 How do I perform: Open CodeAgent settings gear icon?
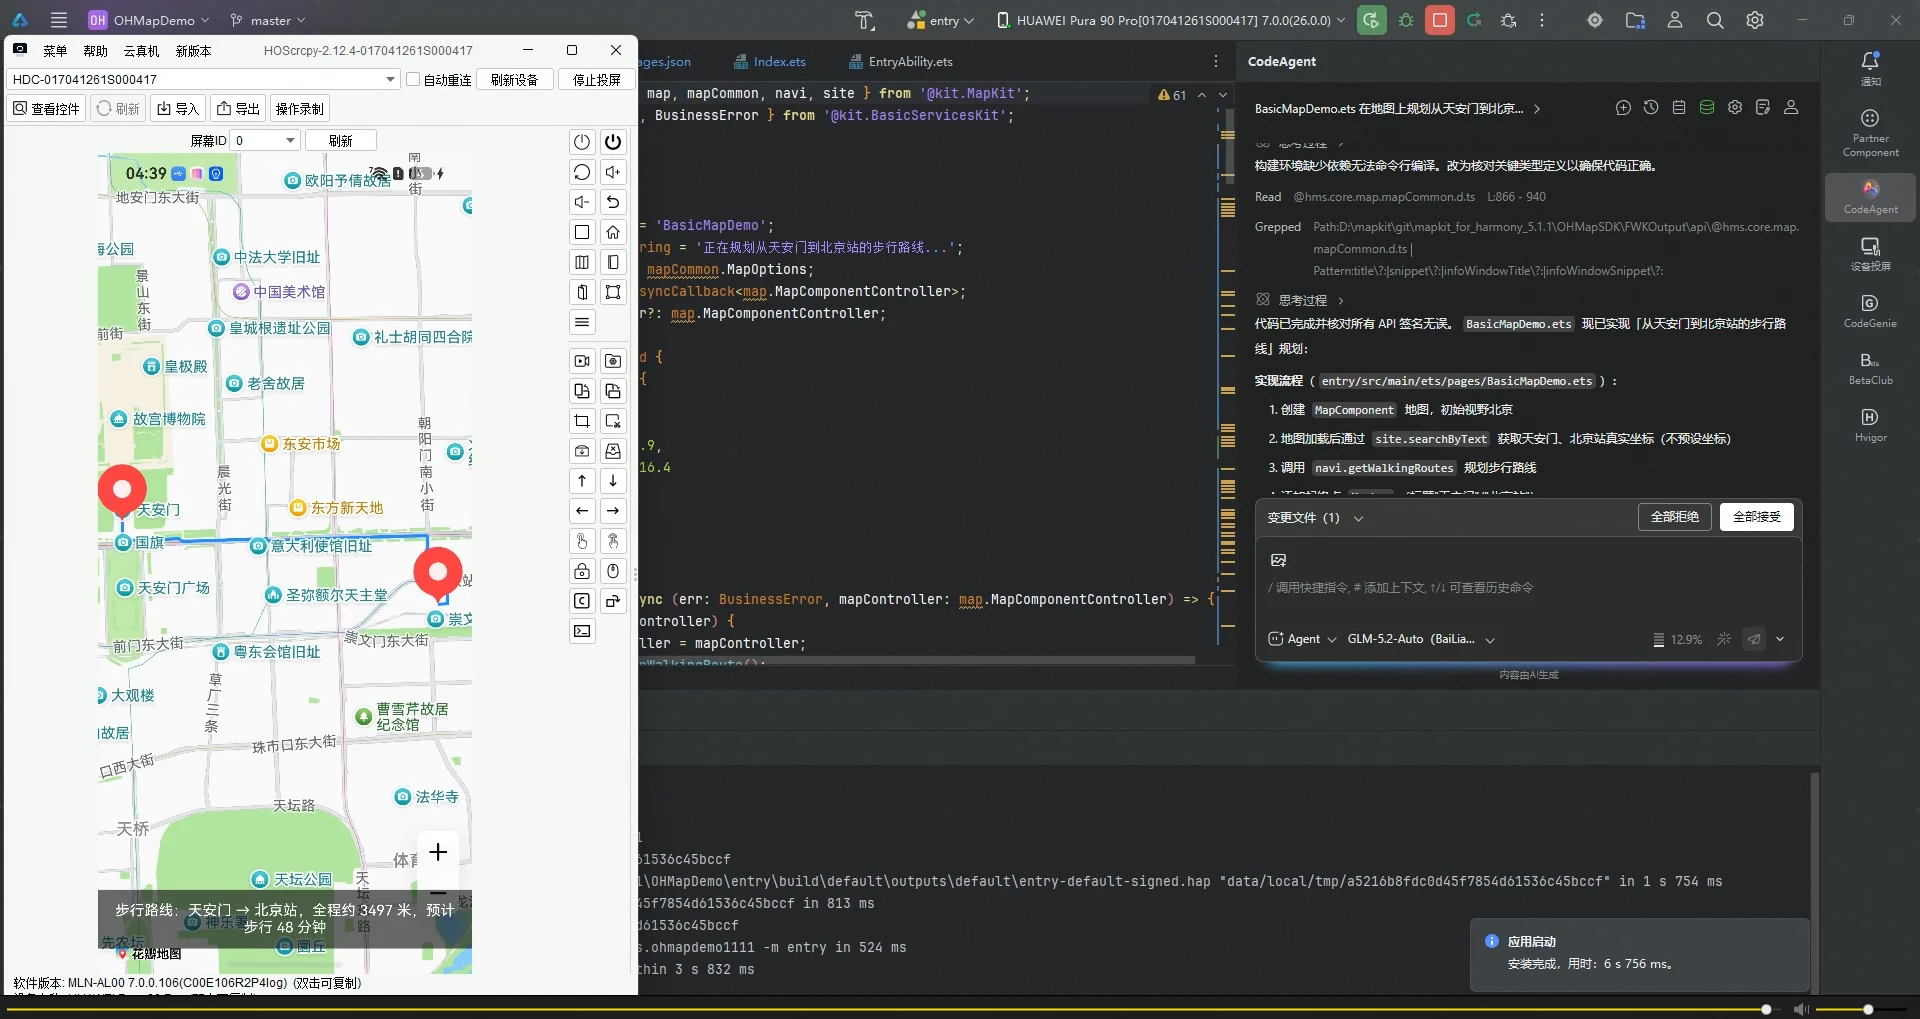(x=1735, y=108)
